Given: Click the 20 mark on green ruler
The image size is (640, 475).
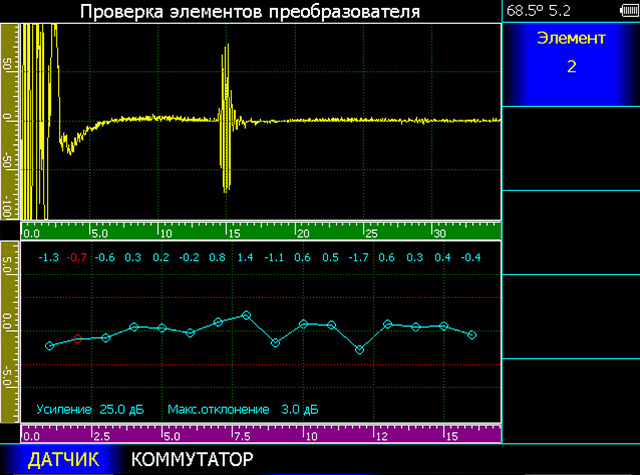Looking at the screenshot, I should [x=302, y=233].
